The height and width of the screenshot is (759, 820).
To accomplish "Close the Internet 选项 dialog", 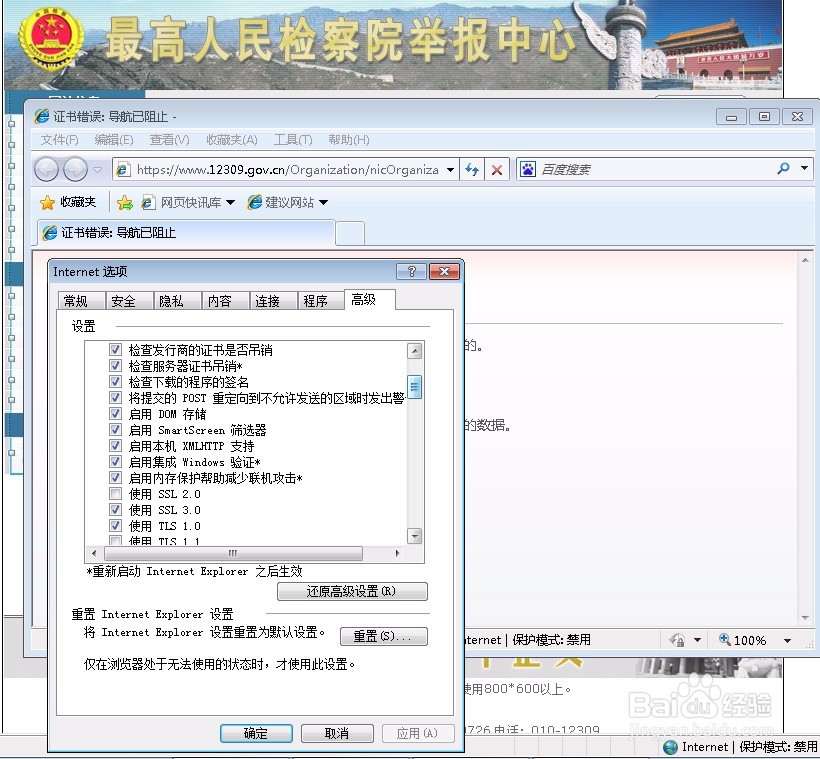I will pos(445,271).
